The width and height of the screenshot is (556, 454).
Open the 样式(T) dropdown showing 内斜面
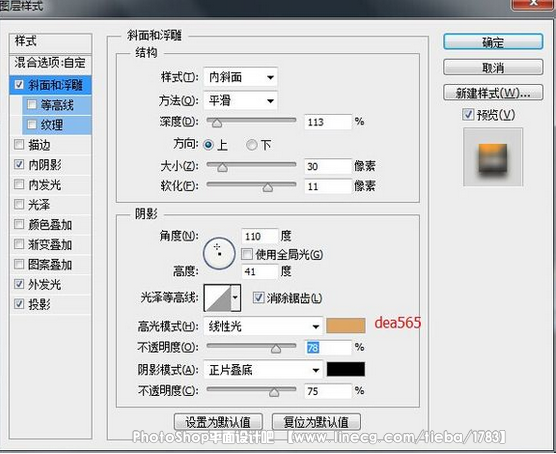click(x=240, y=77)
